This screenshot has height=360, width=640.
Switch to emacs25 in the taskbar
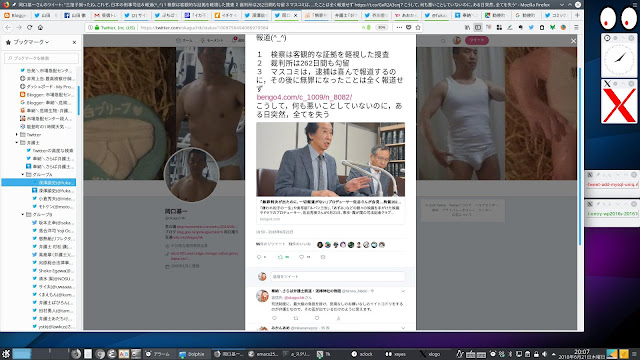coord(264,354)
